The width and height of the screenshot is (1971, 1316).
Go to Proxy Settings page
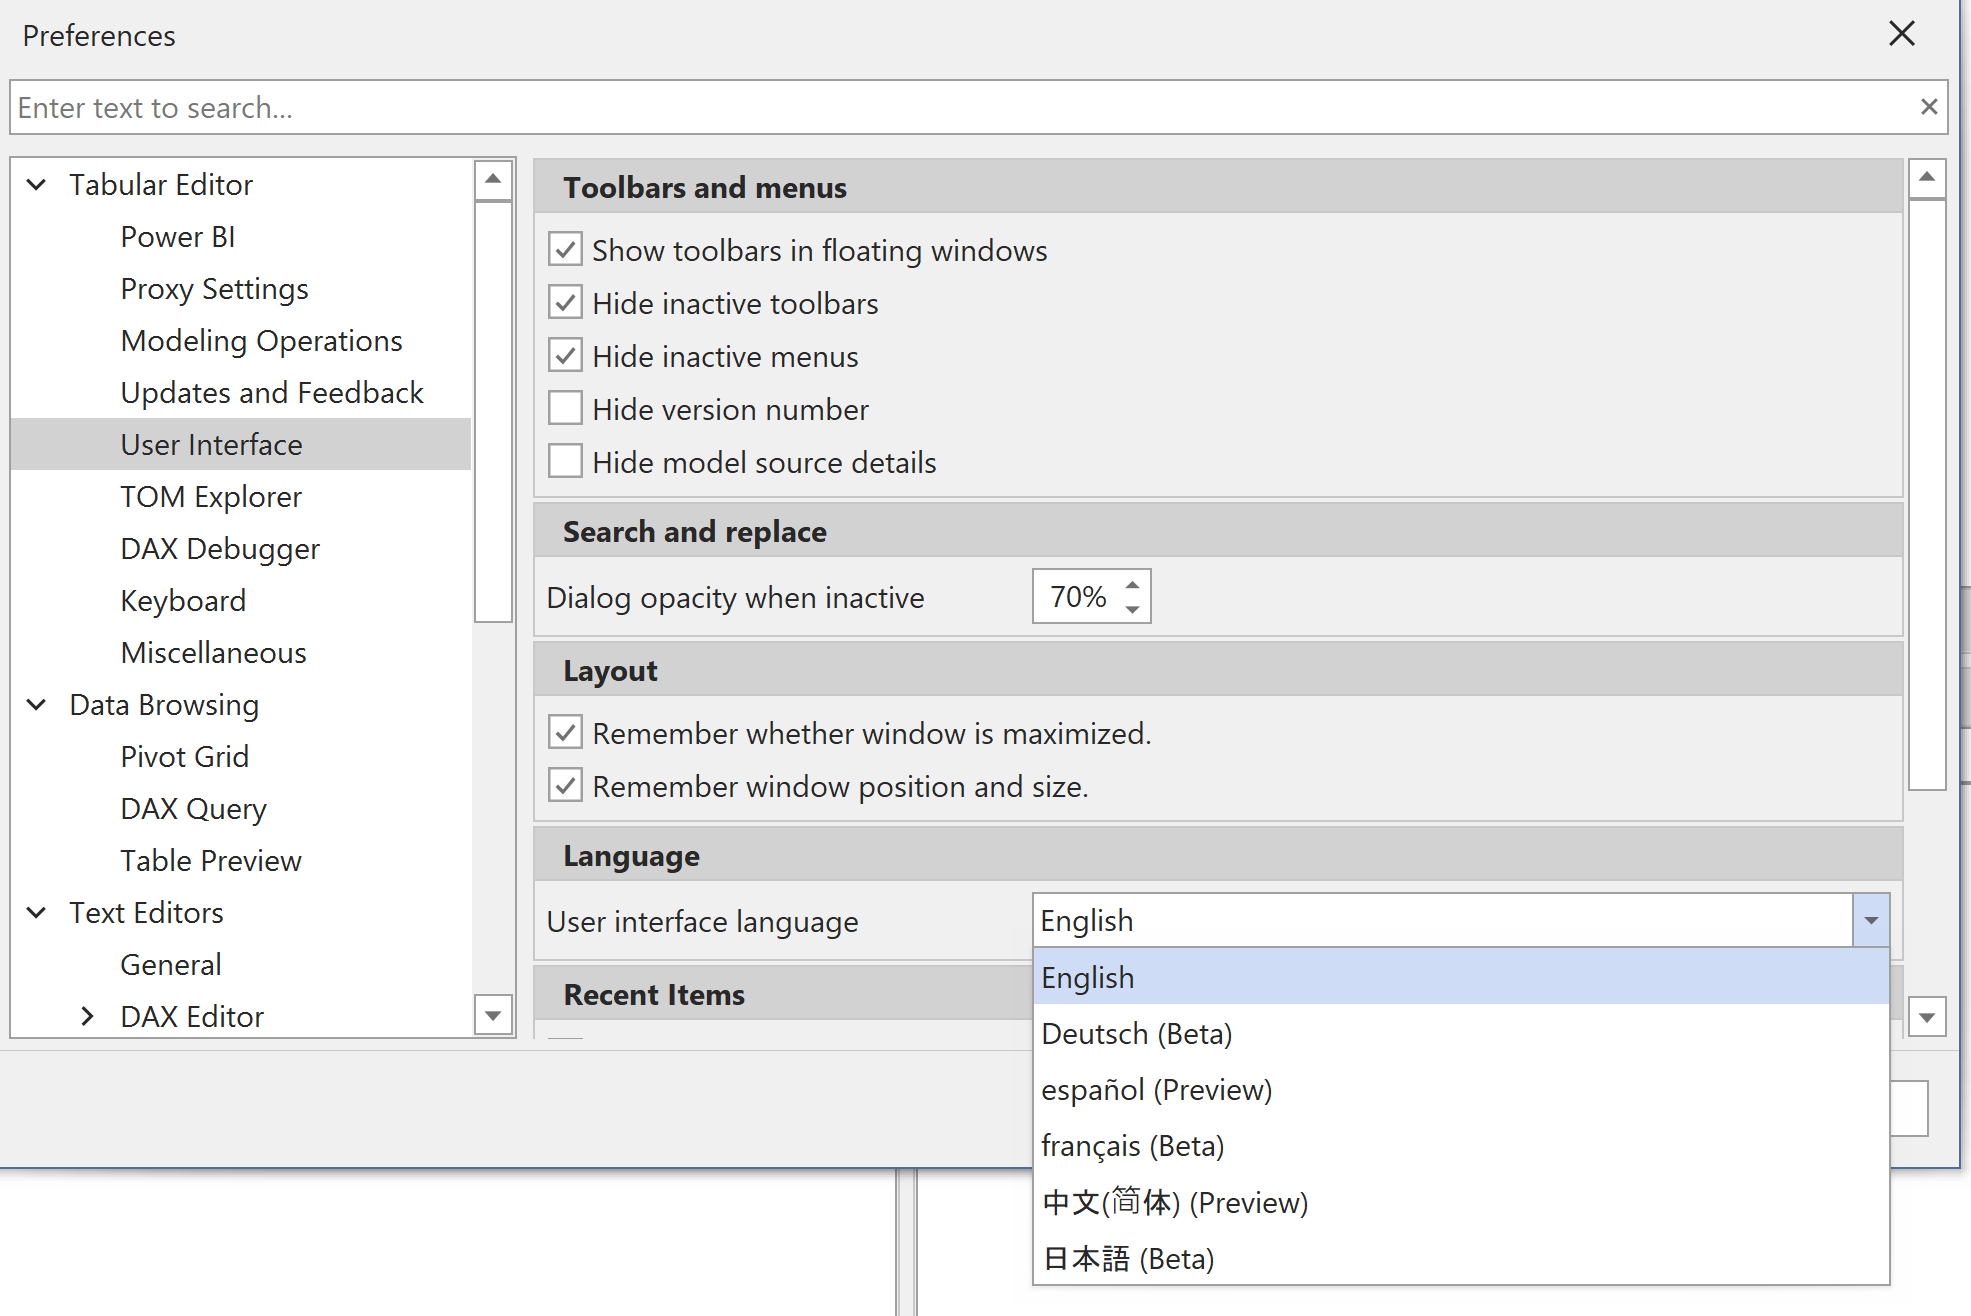pos(214,289)
